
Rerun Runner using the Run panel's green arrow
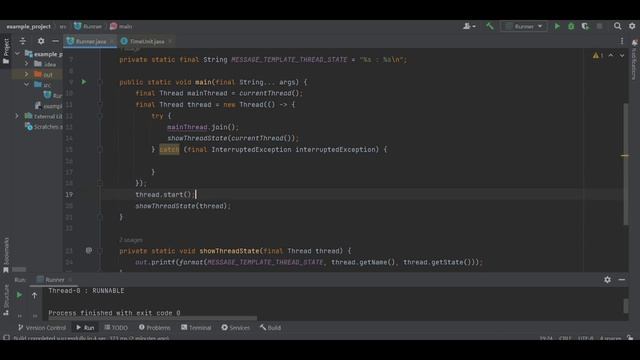(x=19, y=295)
